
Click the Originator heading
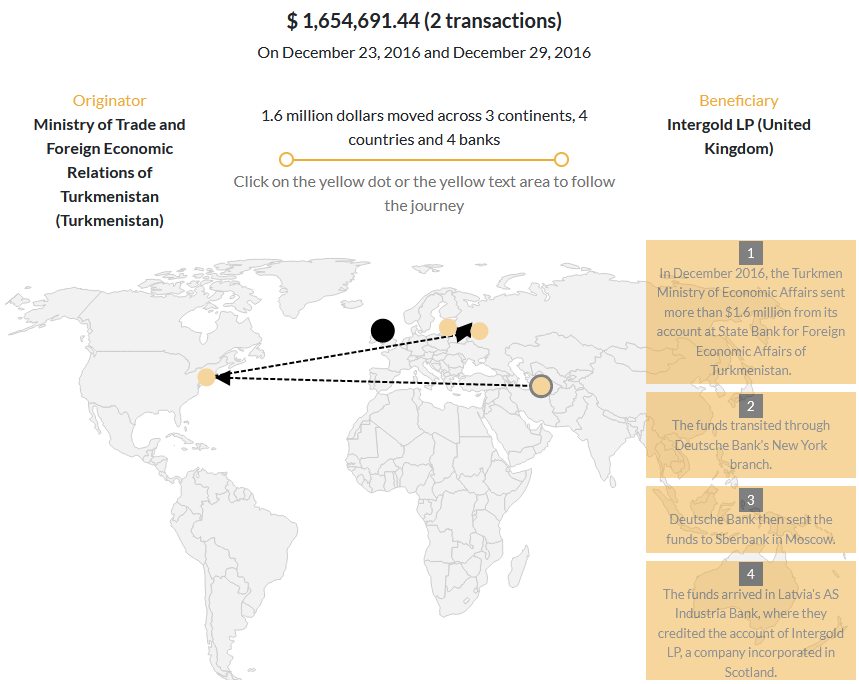(110, 101)
